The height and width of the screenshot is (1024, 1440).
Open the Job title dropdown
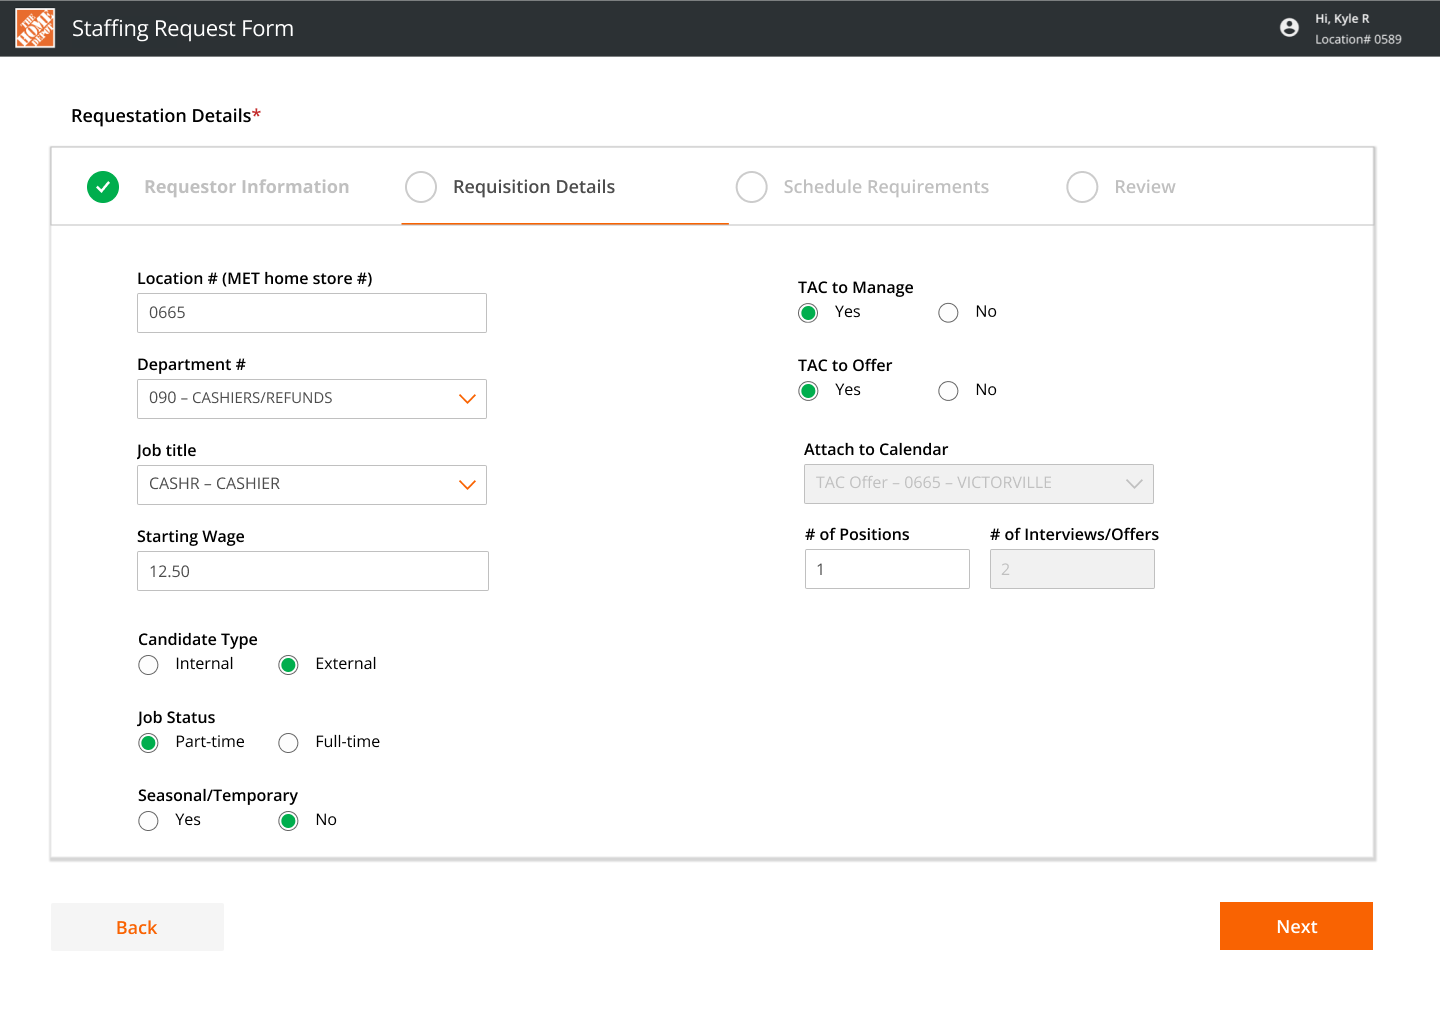[x=312, y=485]
